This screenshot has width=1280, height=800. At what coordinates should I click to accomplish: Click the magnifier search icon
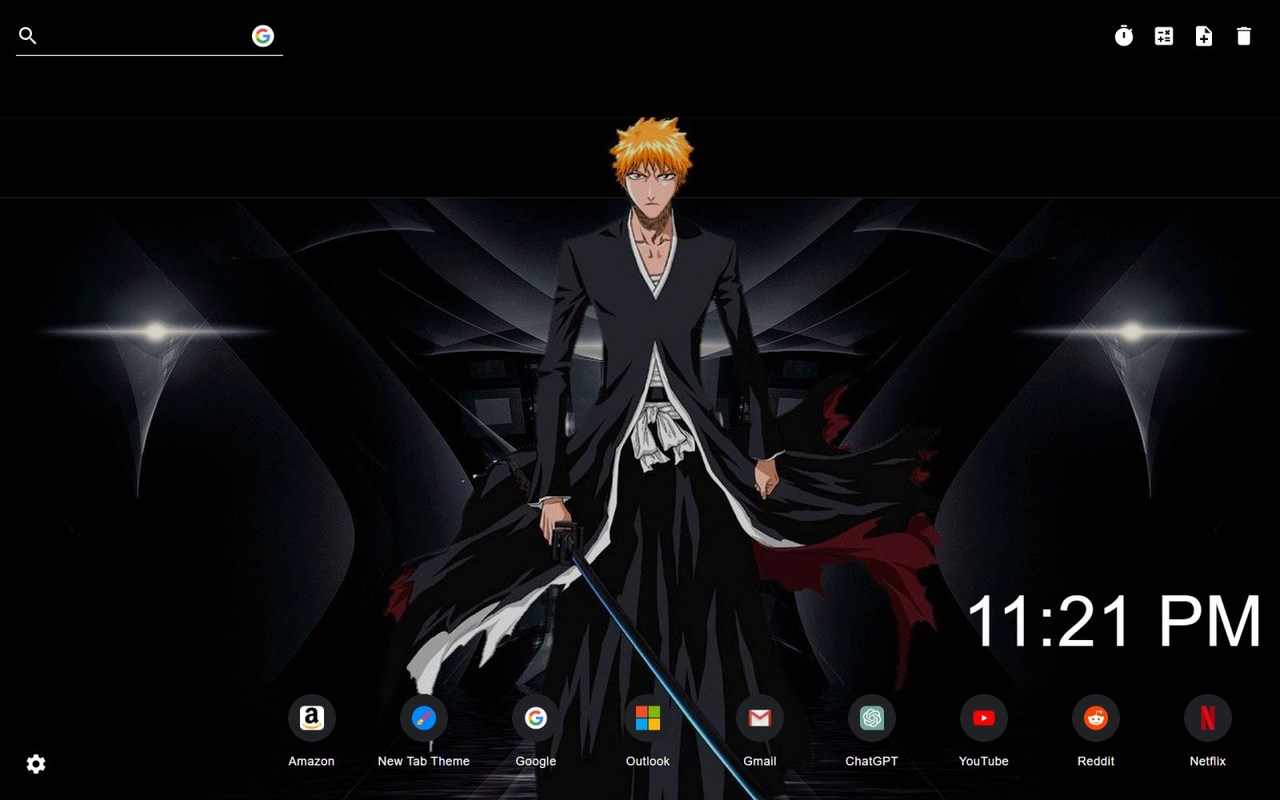28,36
